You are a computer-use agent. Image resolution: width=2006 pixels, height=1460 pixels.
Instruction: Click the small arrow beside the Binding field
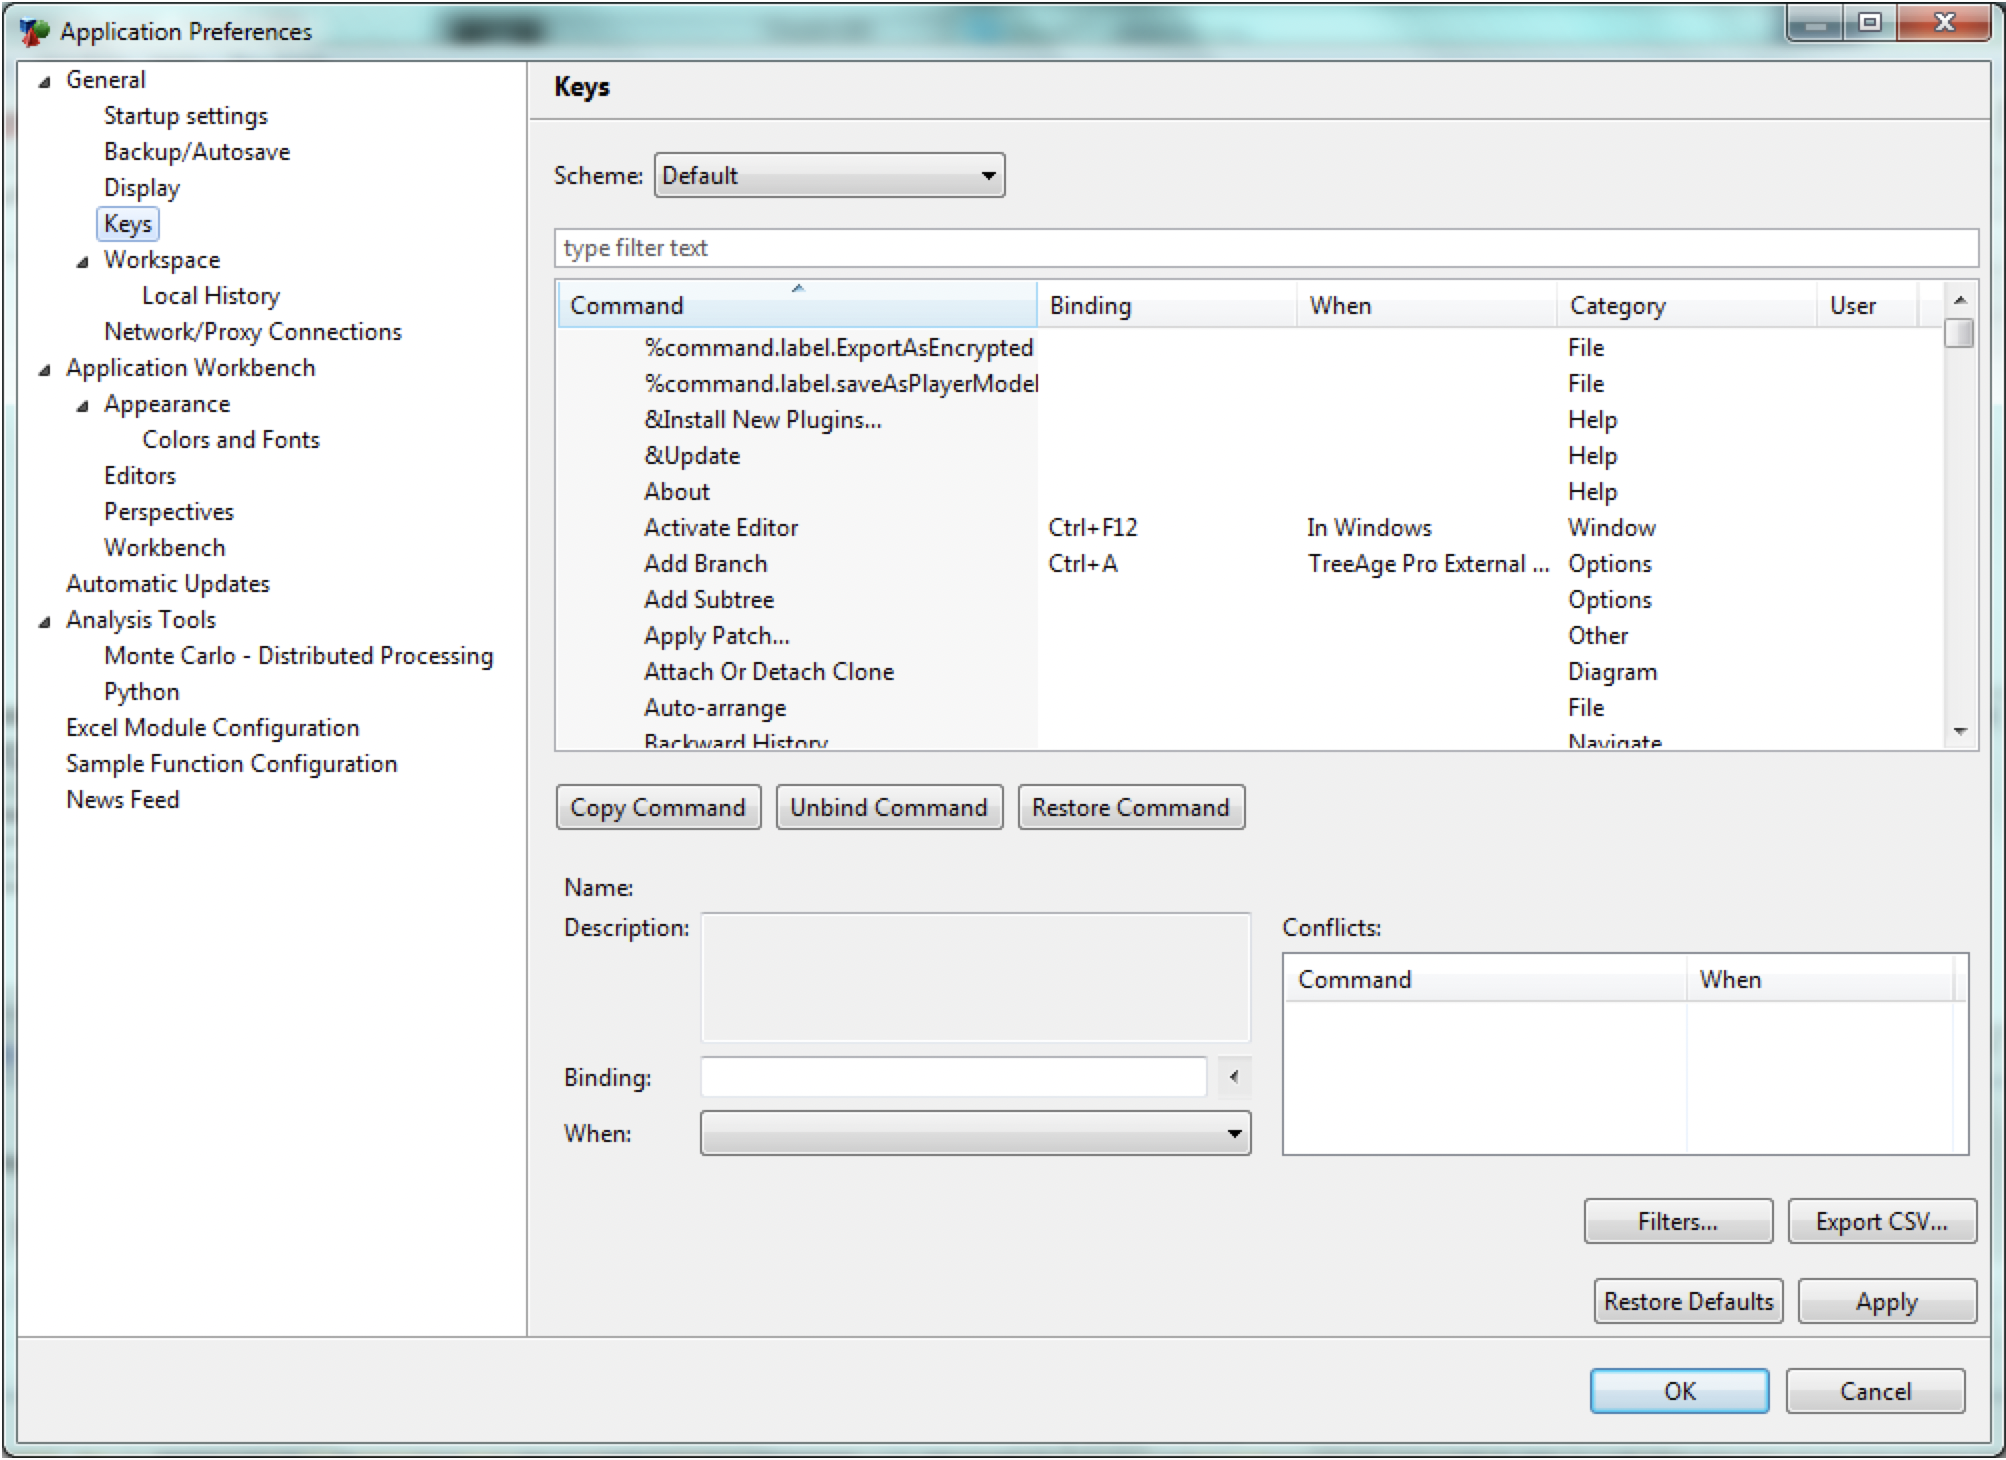point(1232,1077)
